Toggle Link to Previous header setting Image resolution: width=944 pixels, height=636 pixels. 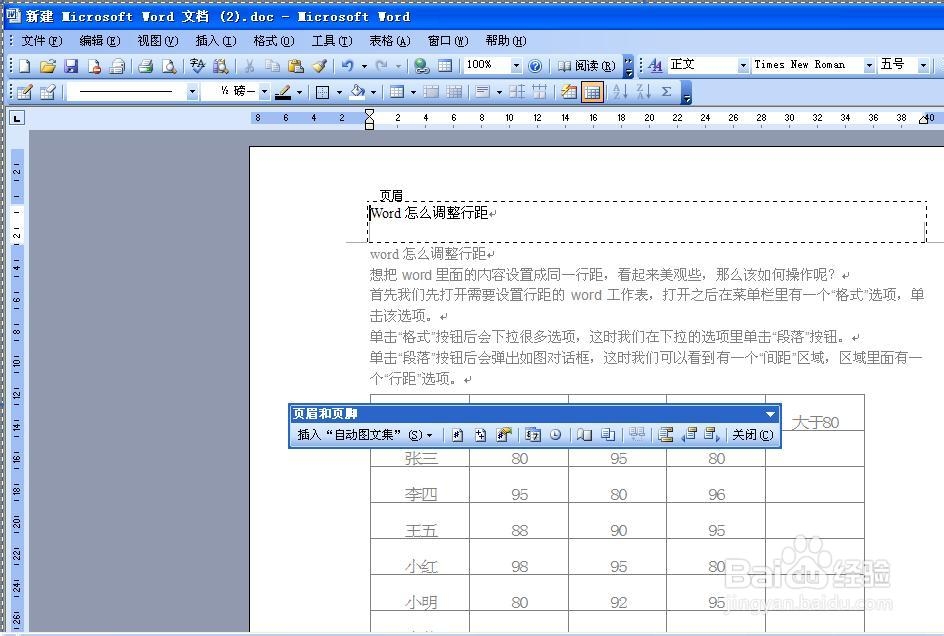(x=636, y=434)
